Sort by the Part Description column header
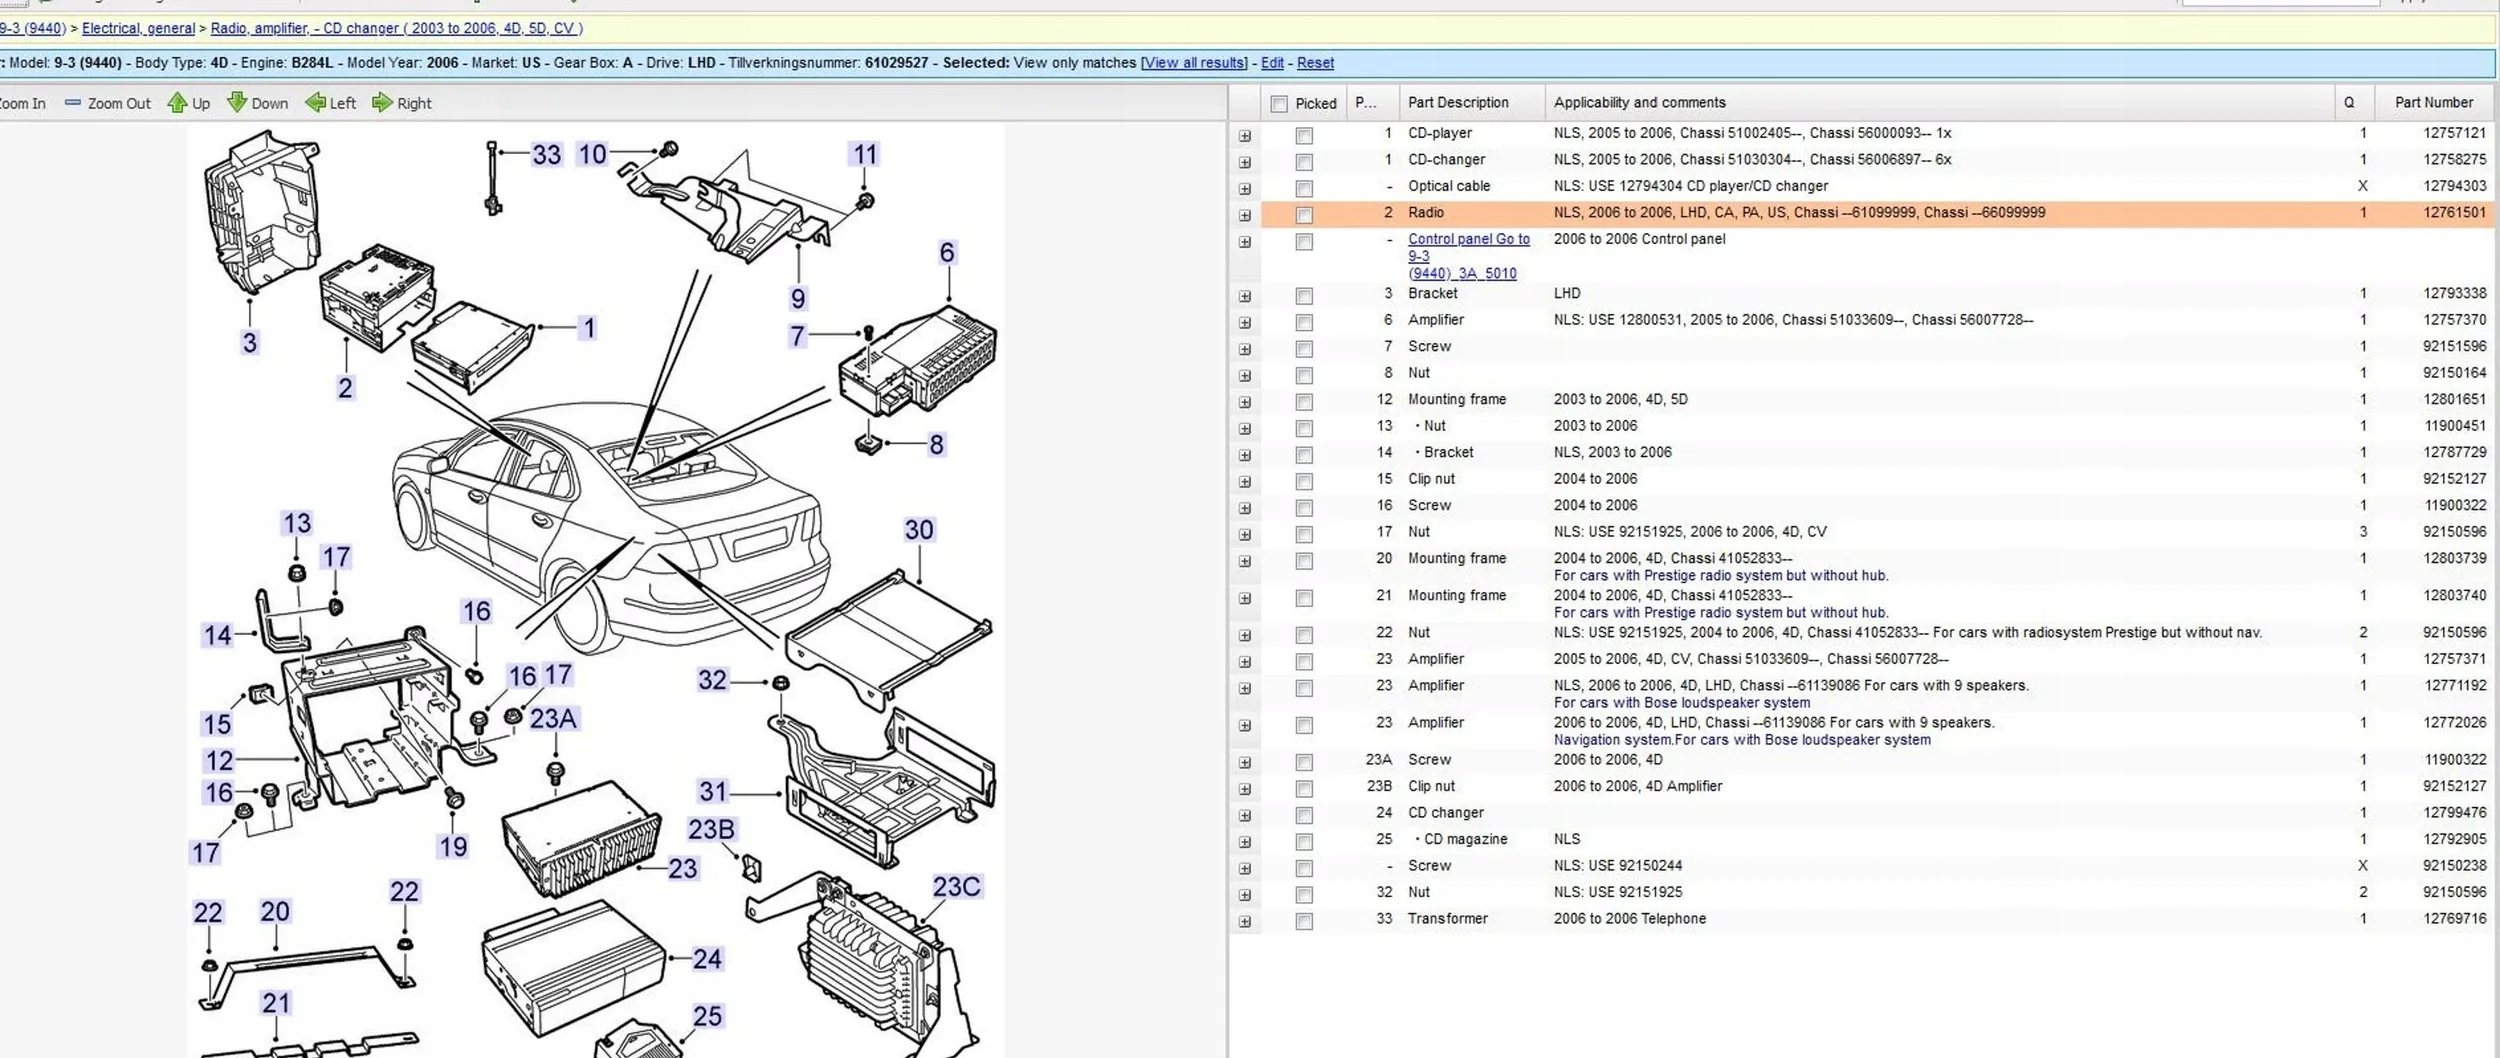The height and width of the screenshot is (1058, 2500). coord(1458,103)
